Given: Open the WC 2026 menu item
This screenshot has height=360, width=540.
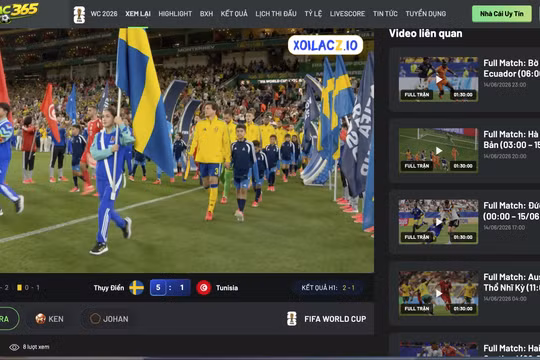Looking at the screenshot, I should pos(104,14).
